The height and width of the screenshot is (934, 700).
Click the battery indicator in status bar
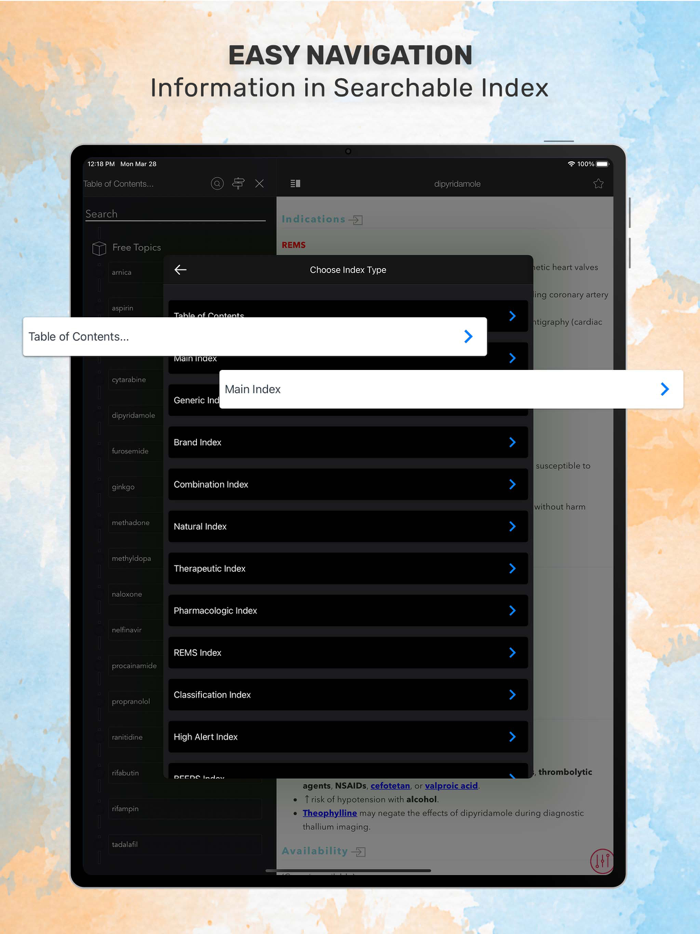coord(602,164)
